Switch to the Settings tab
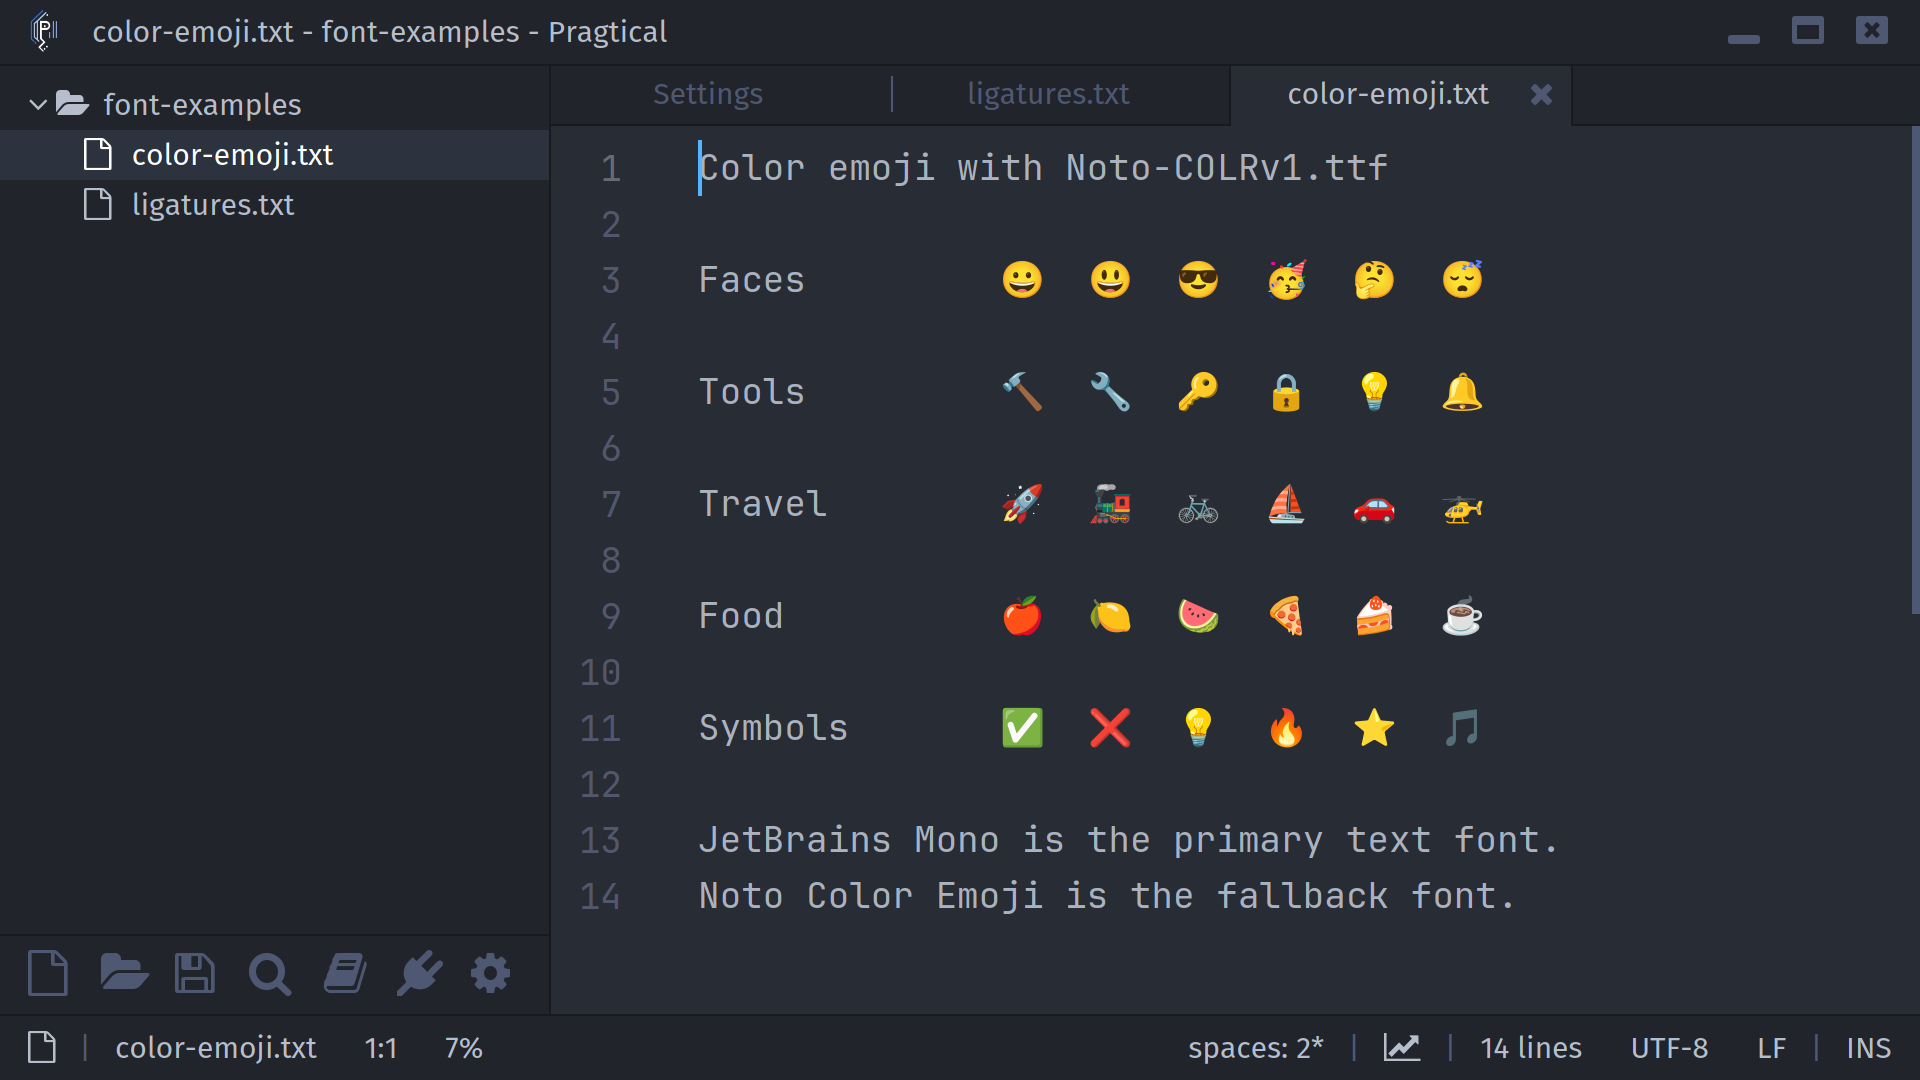 point(708,94)
